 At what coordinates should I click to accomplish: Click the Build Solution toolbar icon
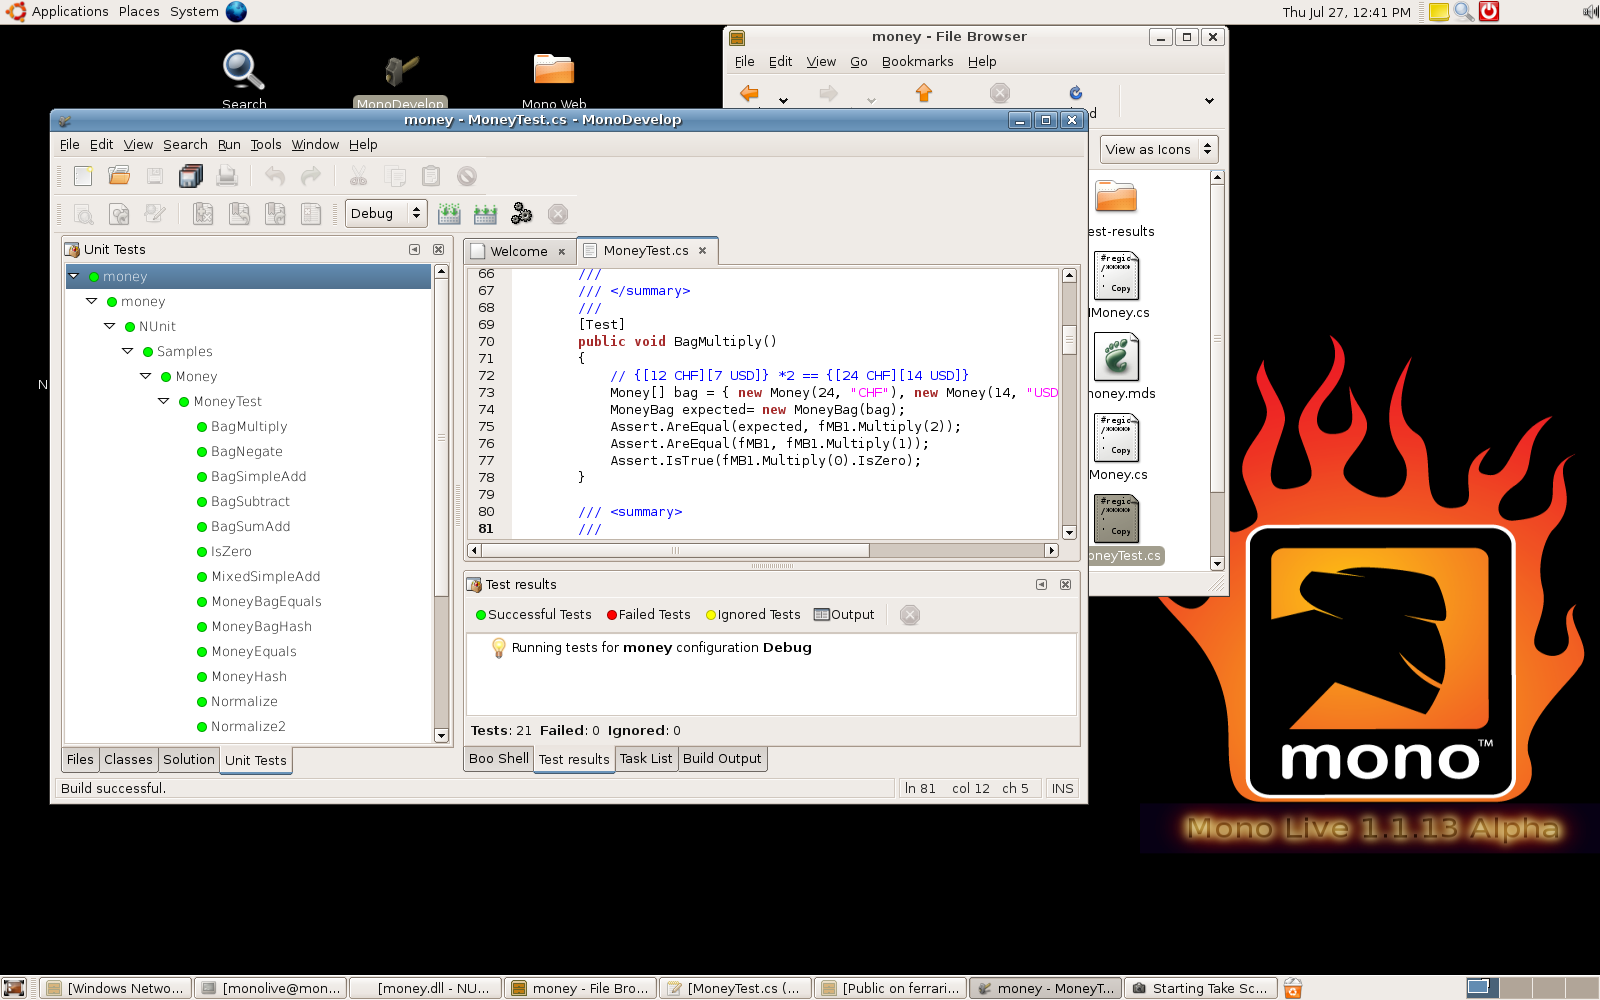pyautogui.click(x=449, y=214)
